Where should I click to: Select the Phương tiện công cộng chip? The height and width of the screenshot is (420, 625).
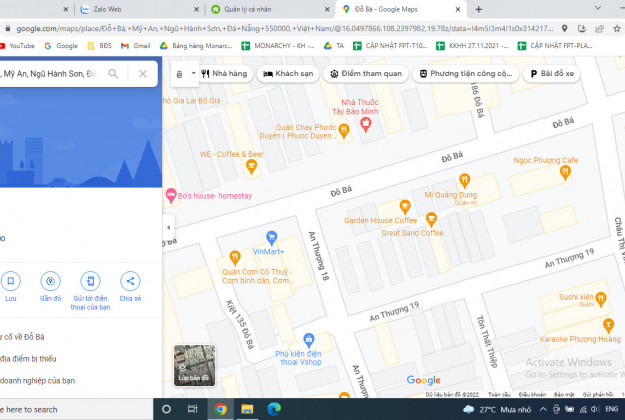[466, 74]
